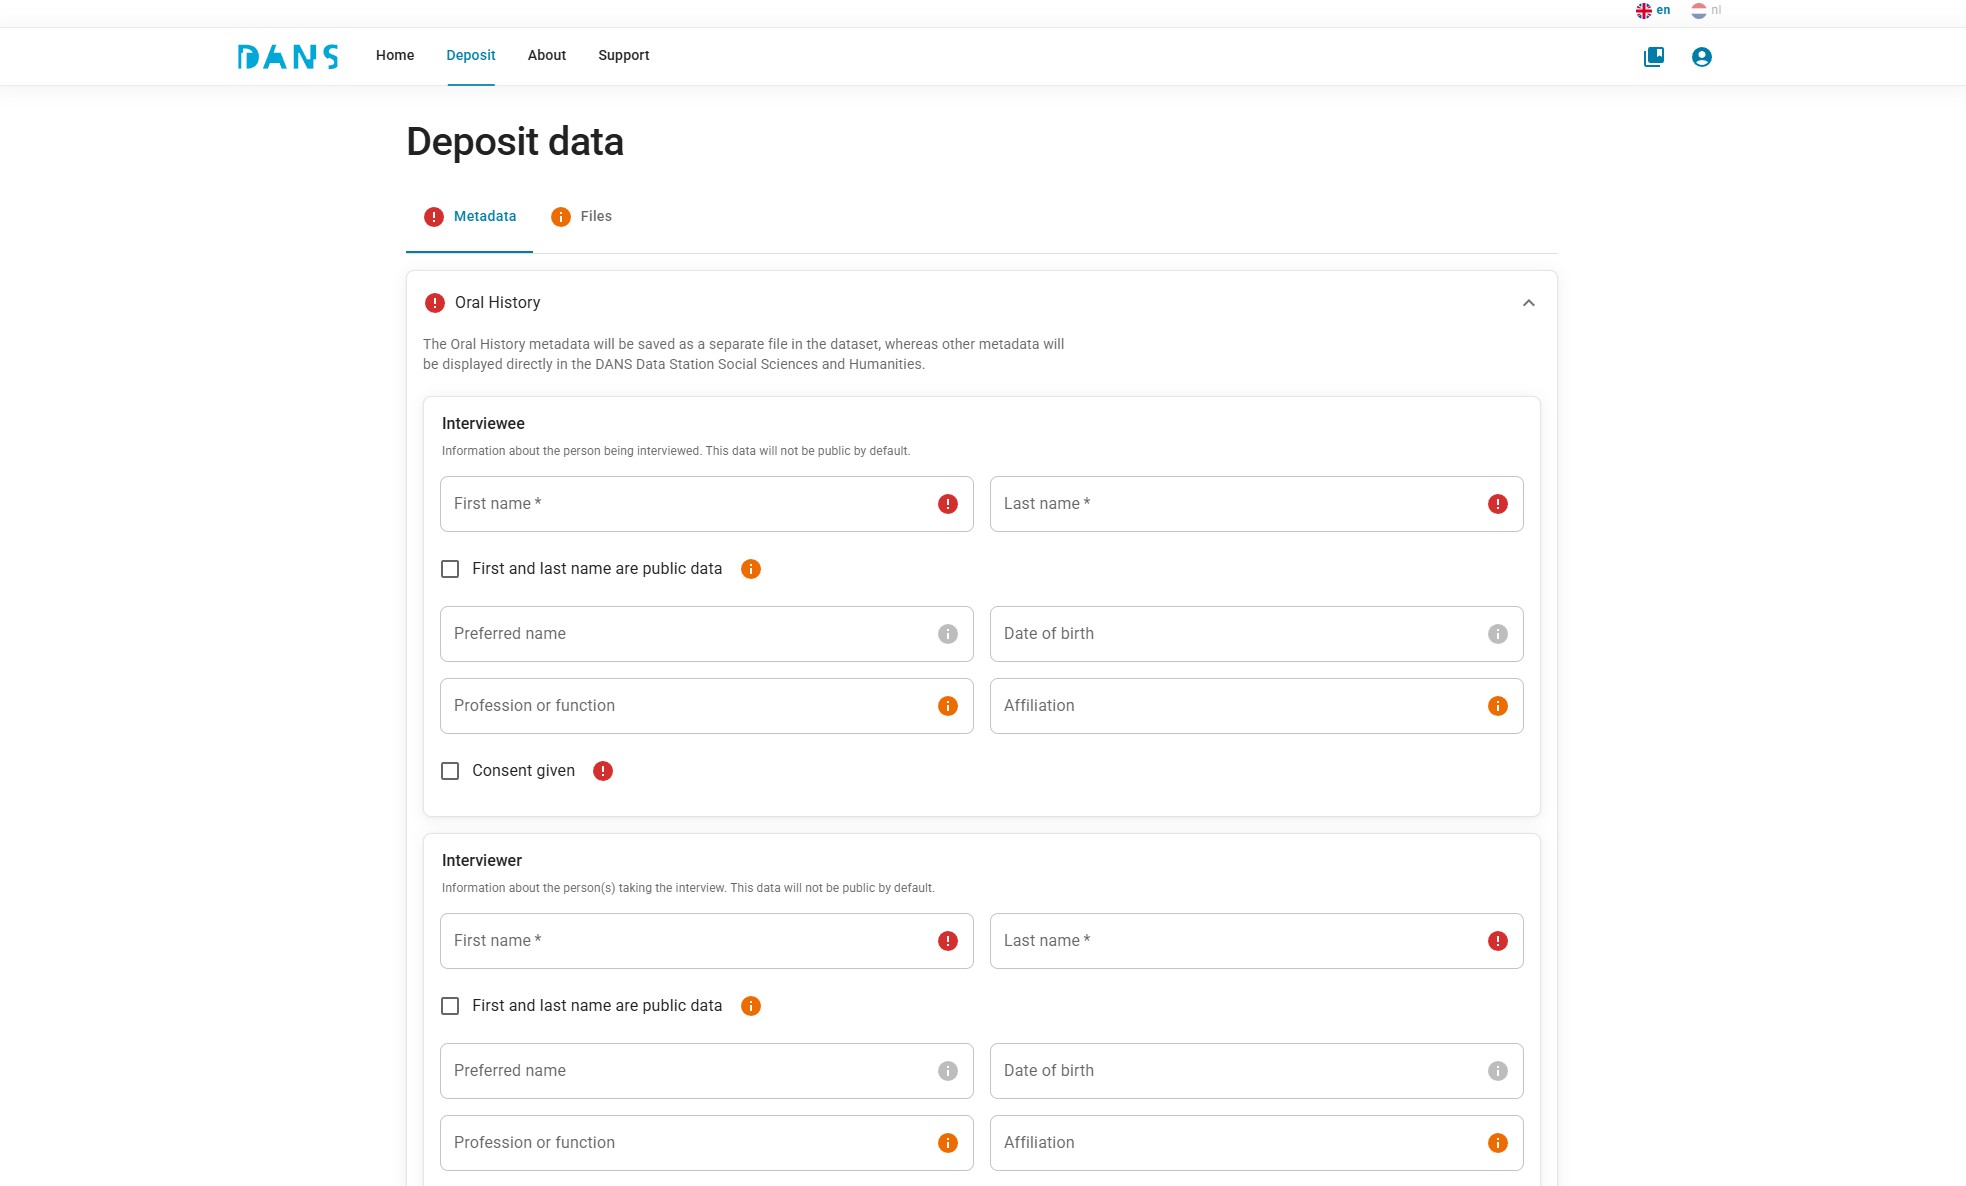Click error icon on Metadata tab
Screen dimensions: 1966x1186
click(x=433, y=217)
